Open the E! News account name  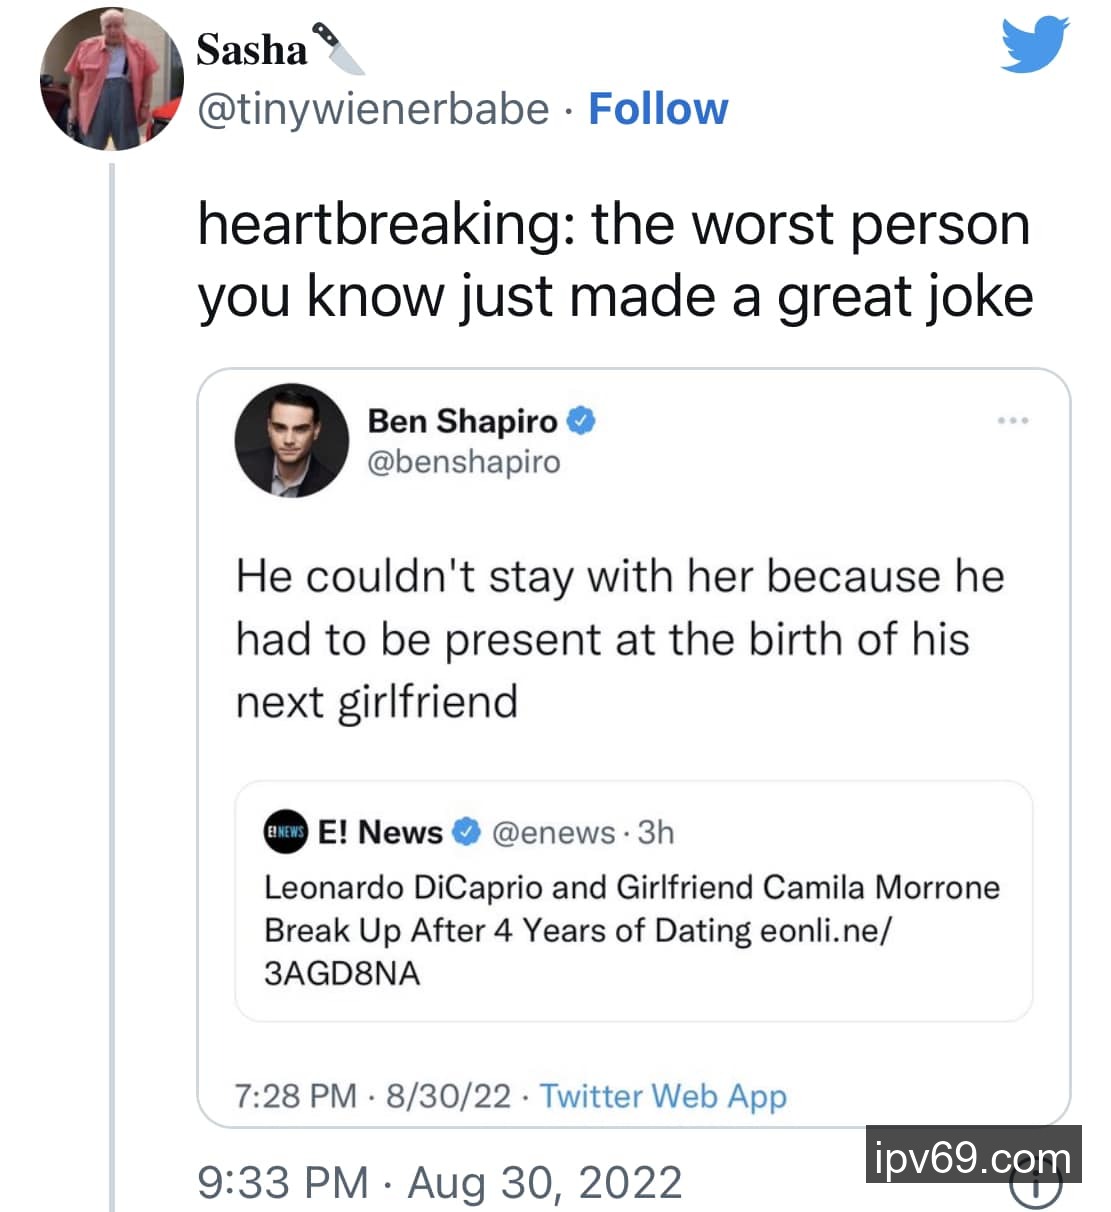tap(380, 832)
